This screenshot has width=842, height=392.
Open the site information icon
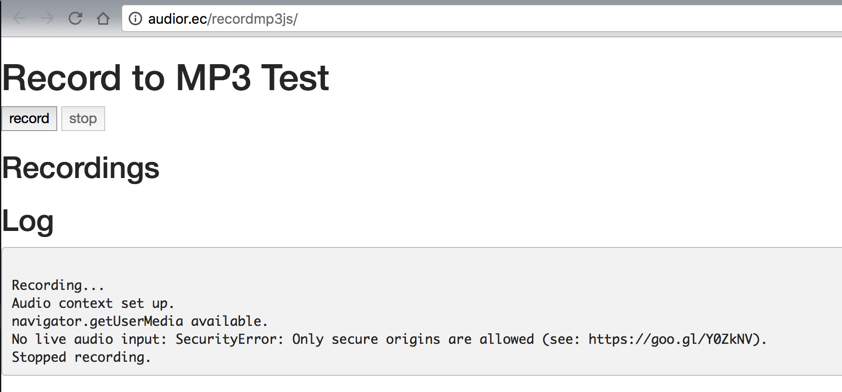point(136,19)
